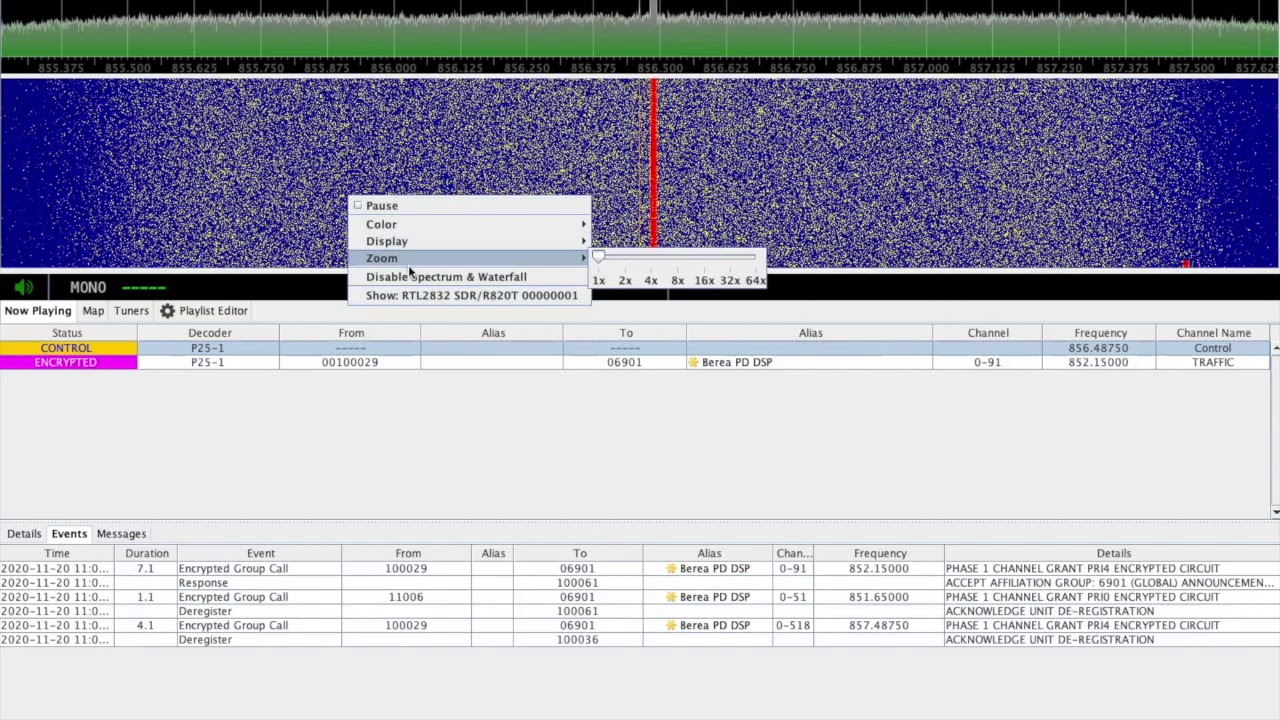1280x720 pixels.
Task: Open the Playlist Editor tab
Action: tap(205, 311)
